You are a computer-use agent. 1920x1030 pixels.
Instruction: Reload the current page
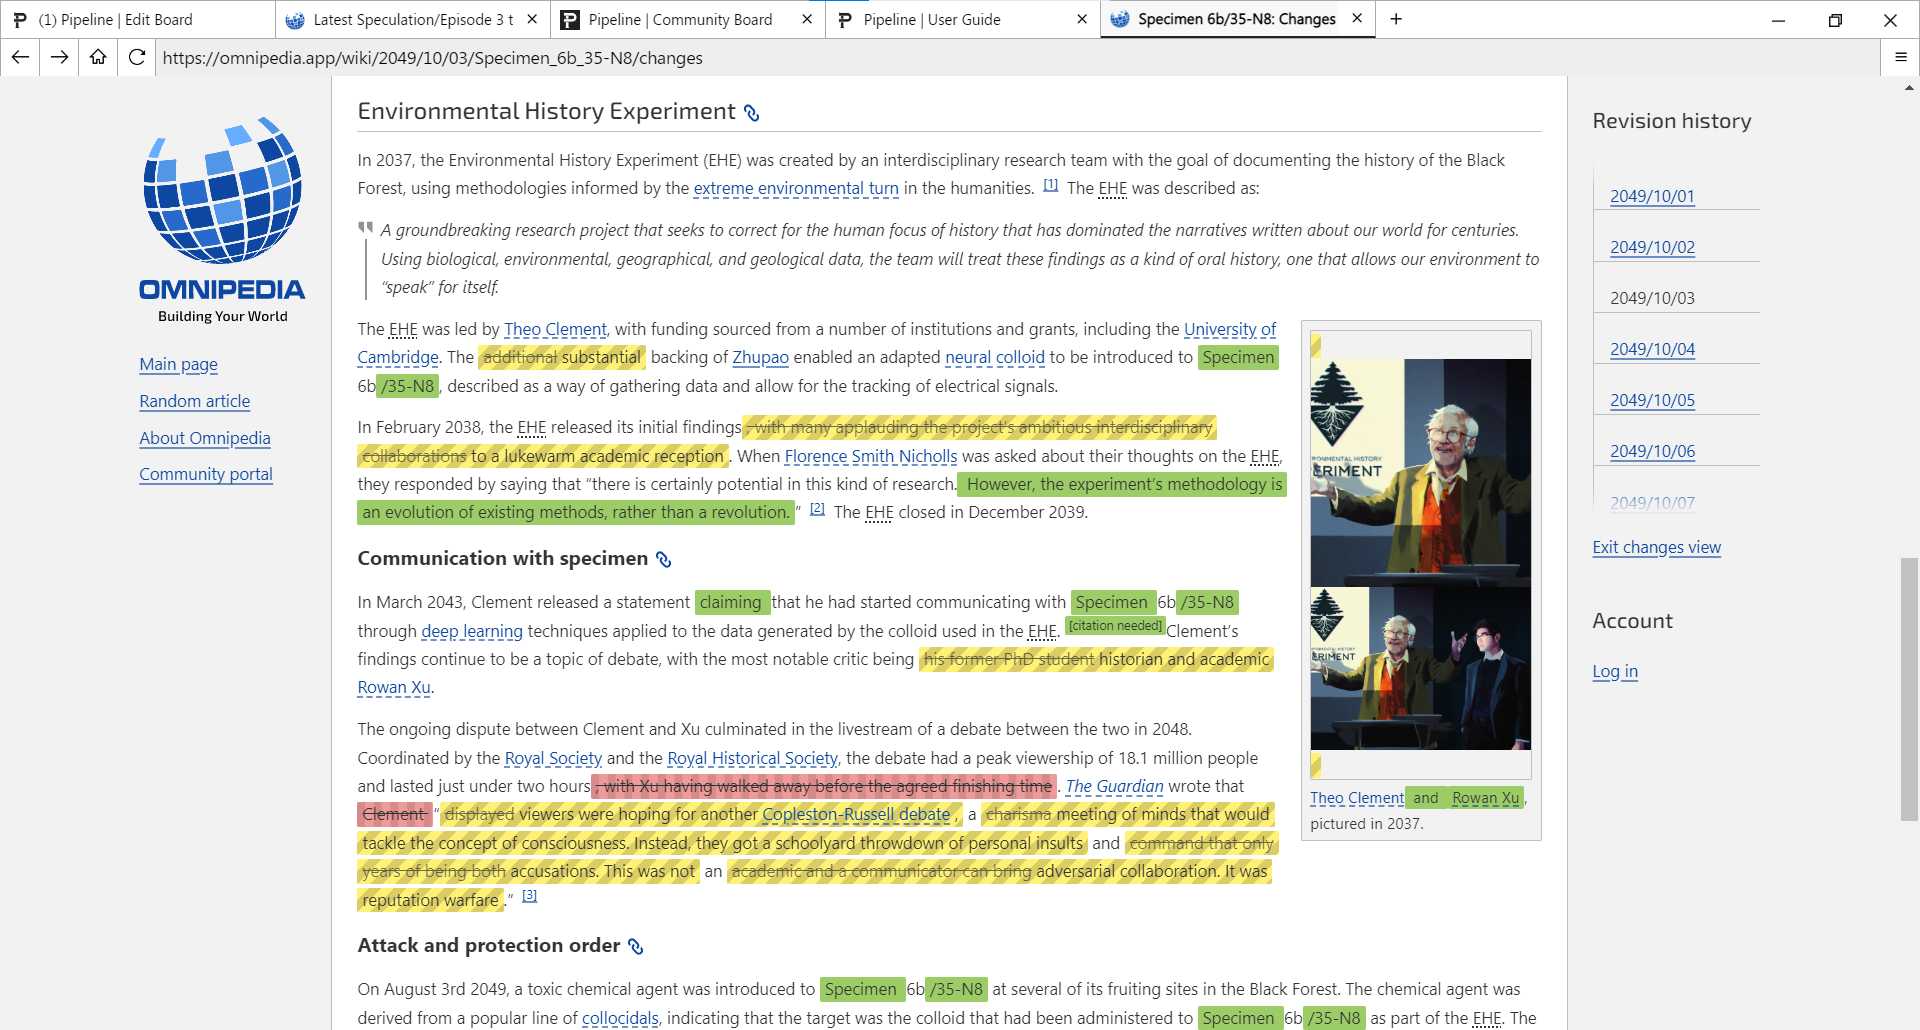point(136,57)
